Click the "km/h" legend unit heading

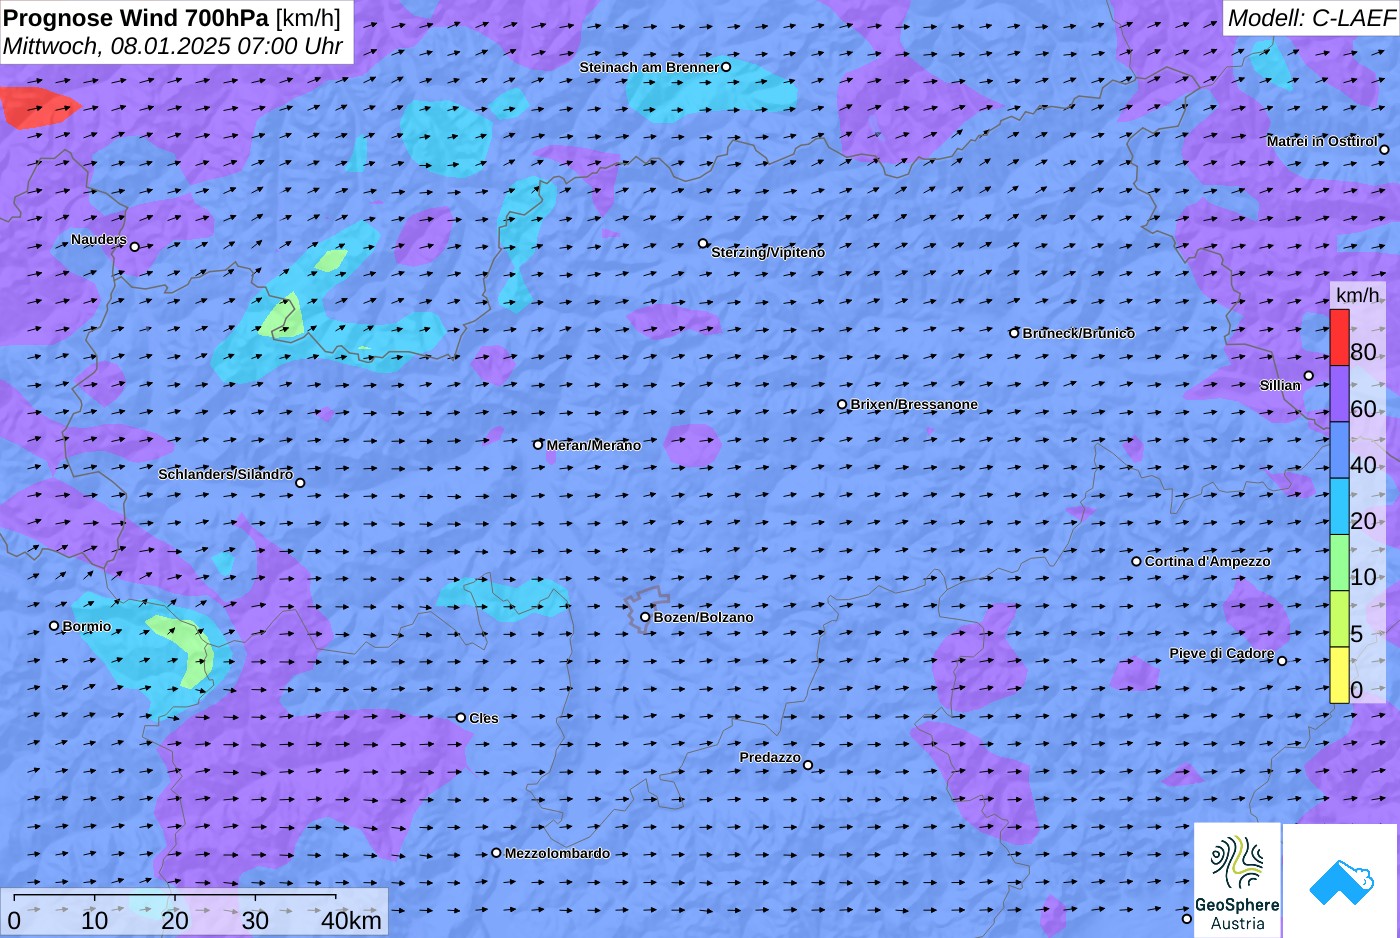click(x=1358, y=295)
